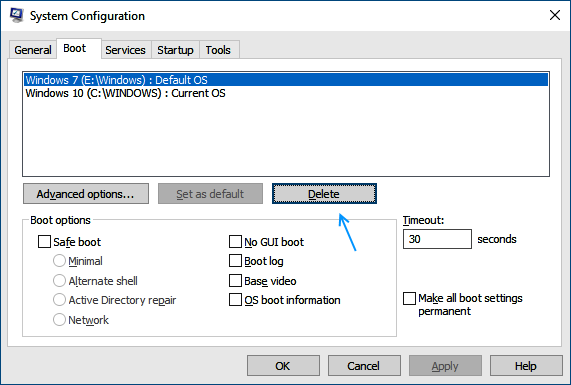Click the Cancel button
This screenshot has width=571, height=385.
tap(364, 366)
